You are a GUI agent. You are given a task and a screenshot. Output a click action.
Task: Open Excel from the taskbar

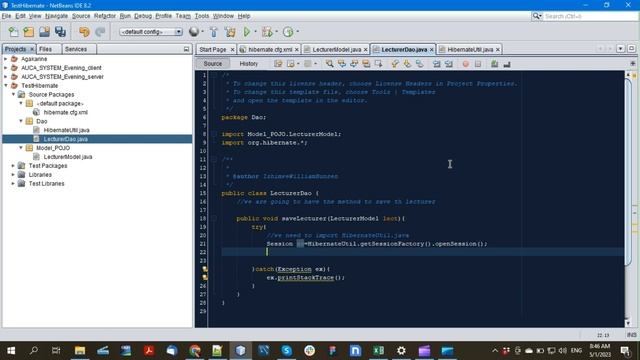pos(378,351)
